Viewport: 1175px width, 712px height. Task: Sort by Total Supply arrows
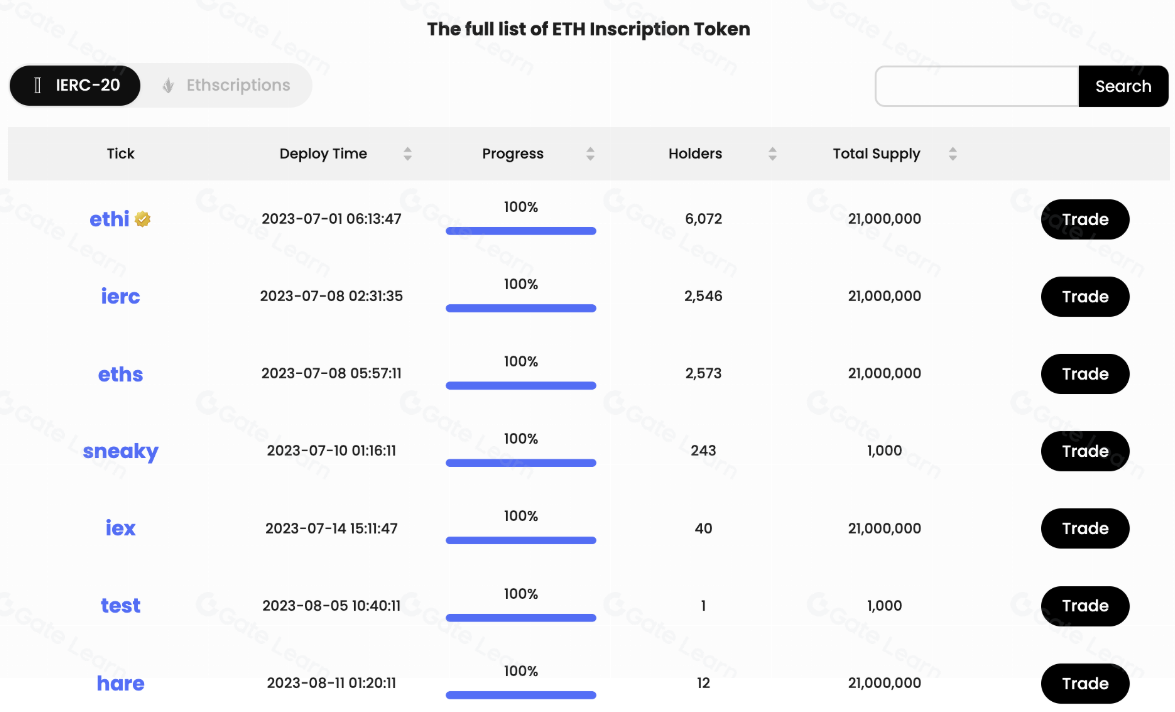pyautogui.click(x=952, y=154)
